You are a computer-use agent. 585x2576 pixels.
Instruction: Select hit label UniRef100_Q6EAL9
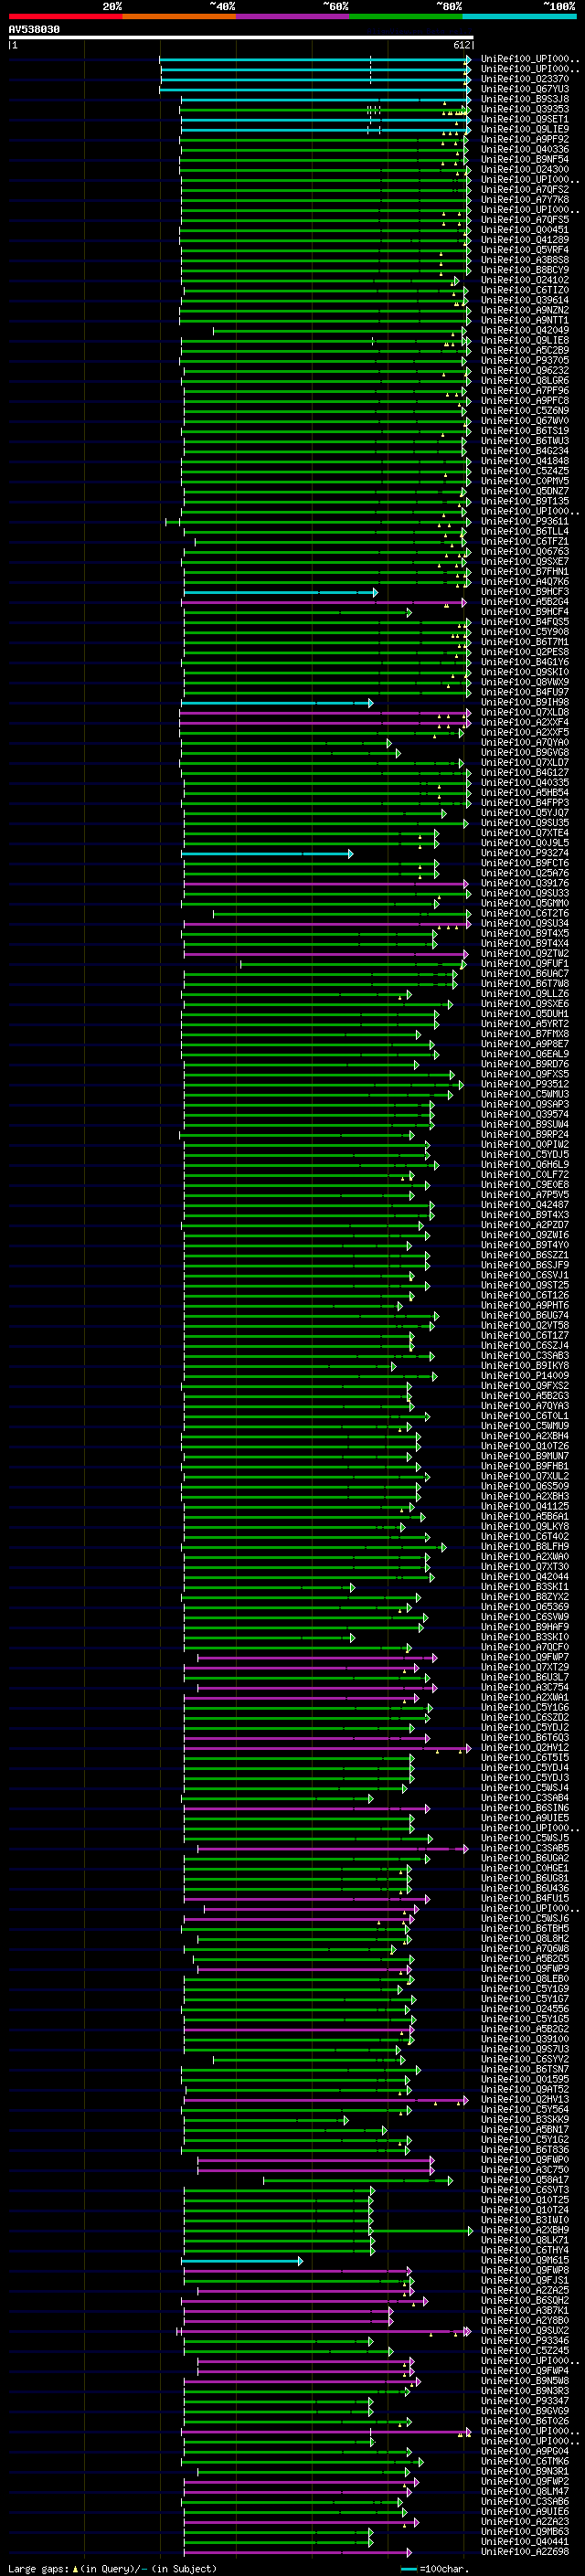[x=525, y=1054]
